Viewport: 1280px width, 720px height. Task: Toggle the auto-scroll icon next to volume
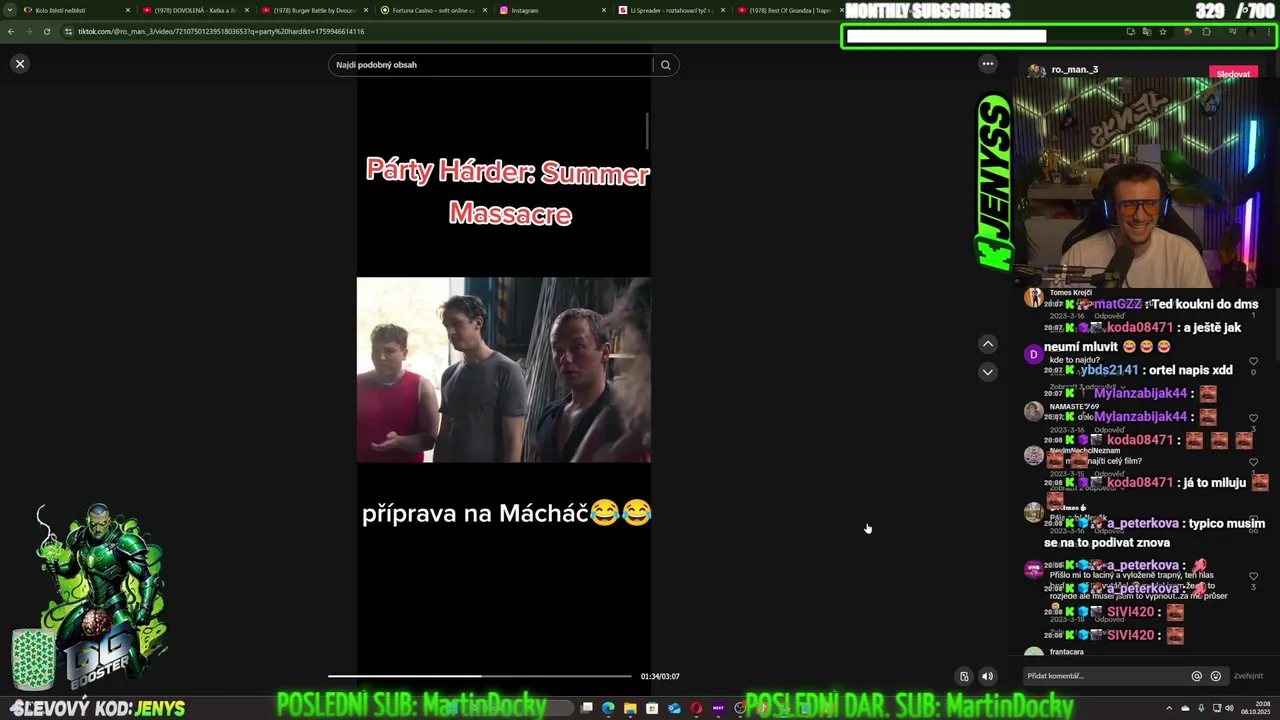[x=964, y=676]
